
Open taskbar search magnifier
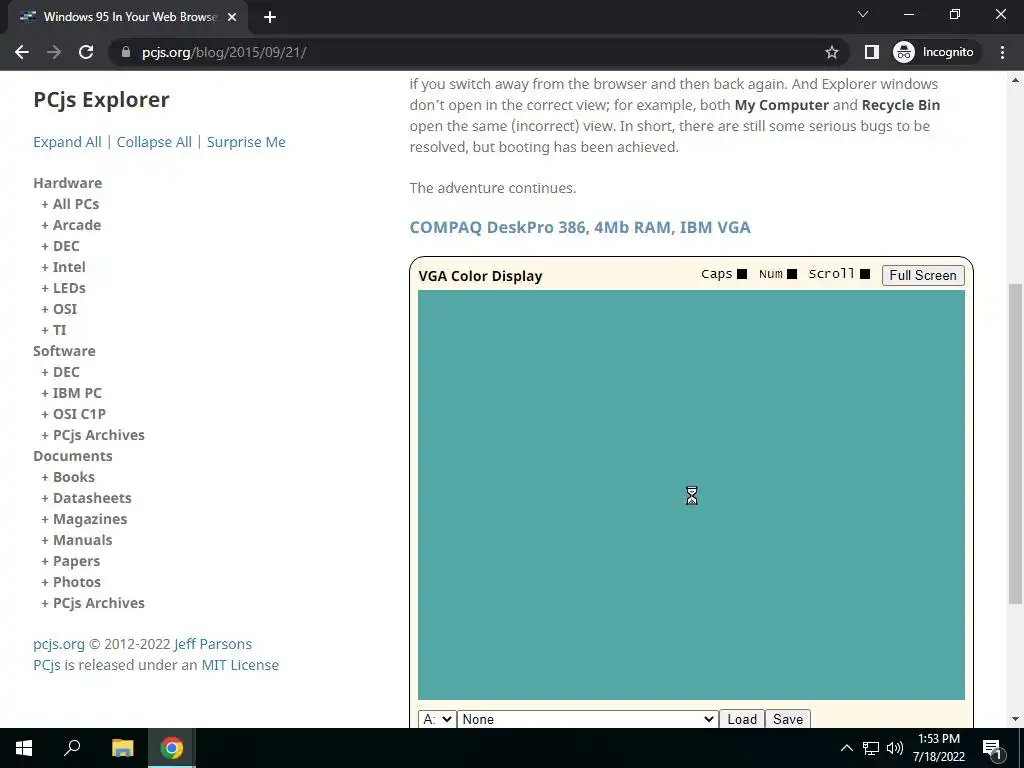(x=72, y=748)
